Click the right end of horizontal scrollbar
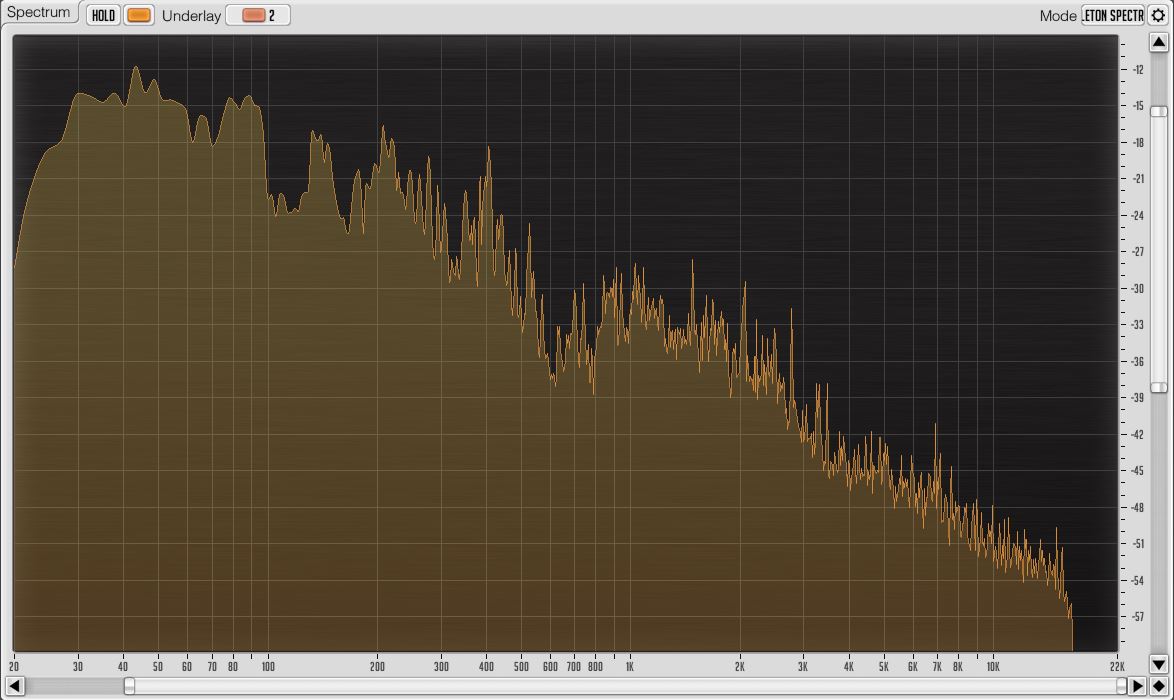 (1121, 686)
